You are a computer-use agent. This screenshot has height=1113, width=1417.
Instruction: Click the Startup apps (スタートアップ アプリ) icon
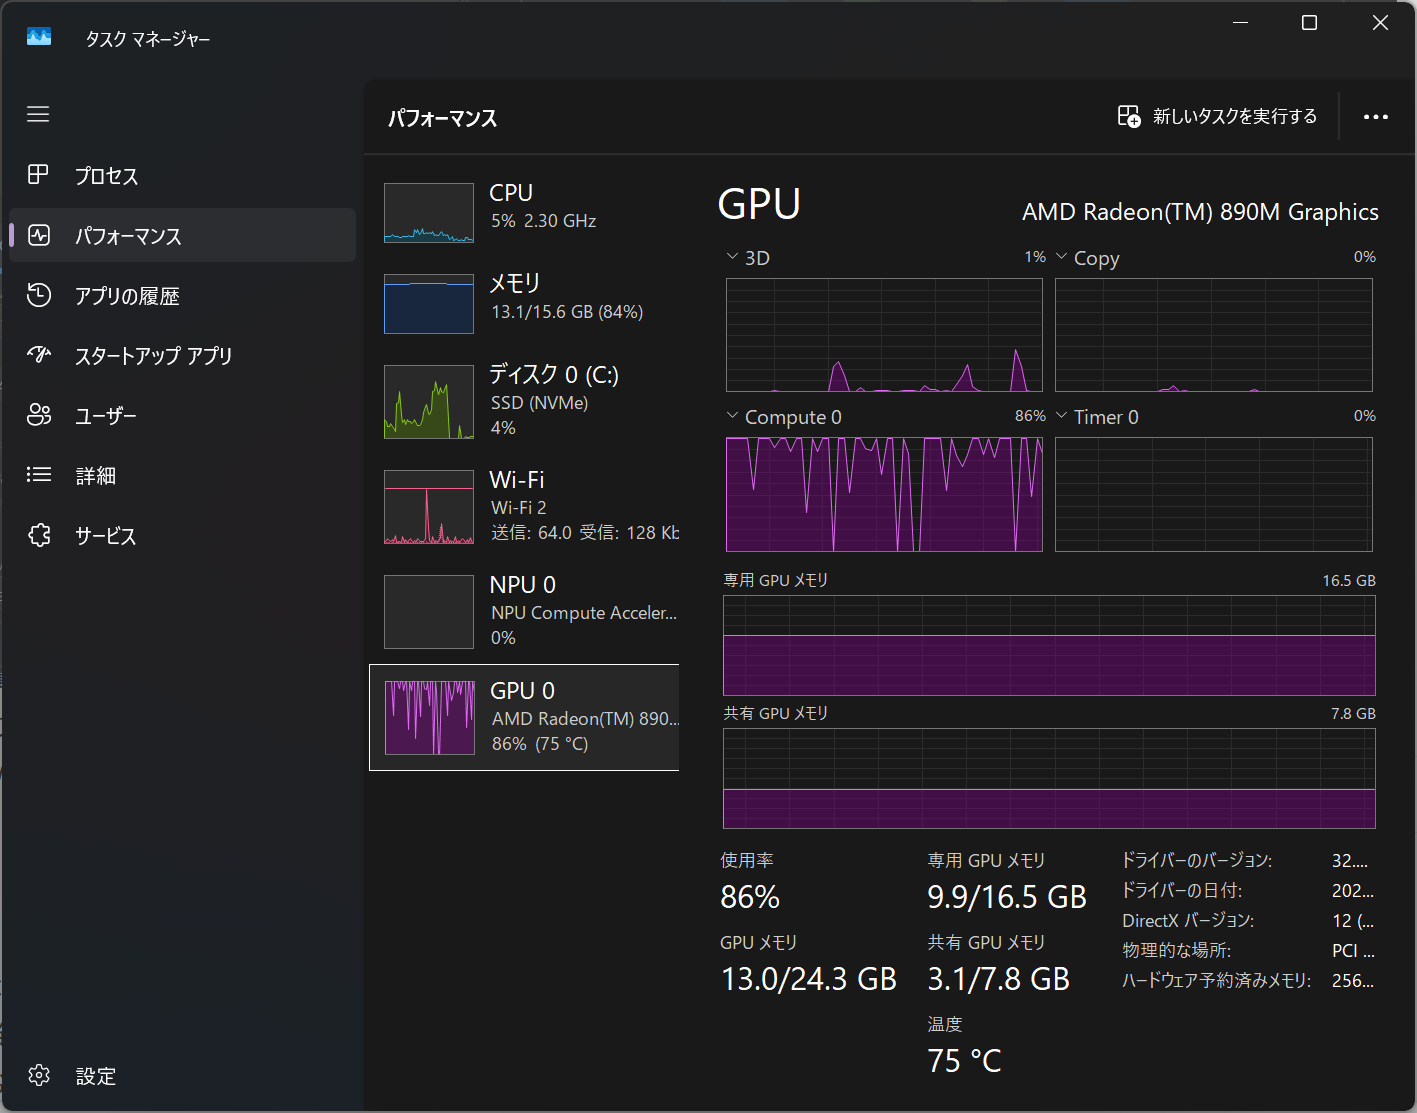(x=38, y=355)
